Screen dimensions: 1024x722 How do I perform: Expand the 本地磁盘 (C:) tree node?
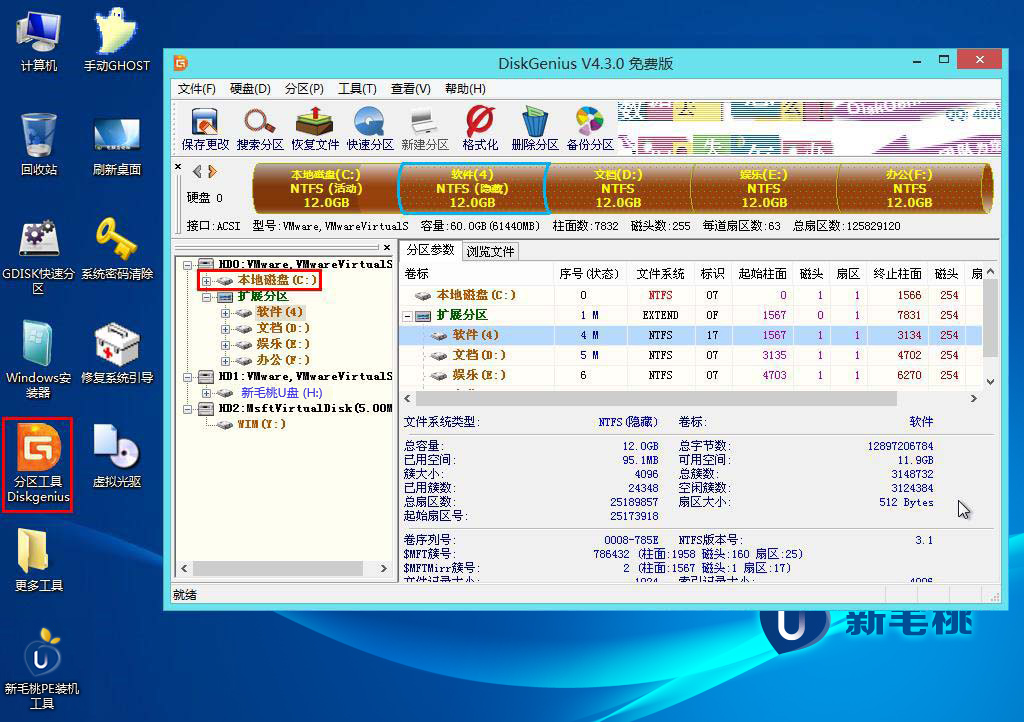coord(206,281)
